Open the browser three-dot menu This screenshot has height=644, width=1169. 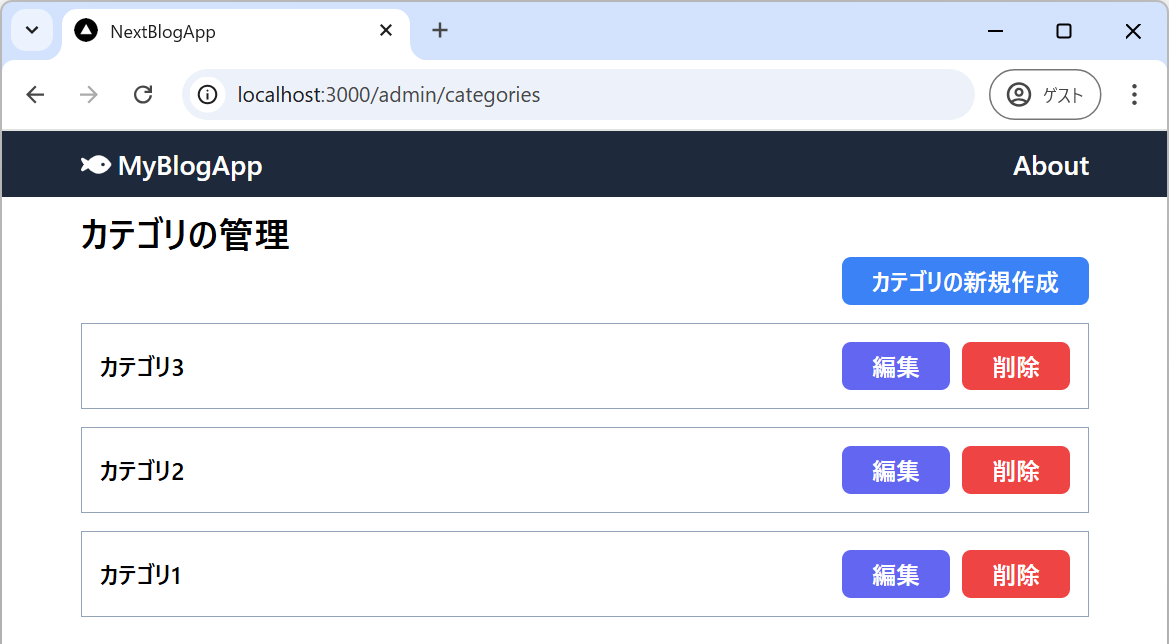(x=1133, y=95)
